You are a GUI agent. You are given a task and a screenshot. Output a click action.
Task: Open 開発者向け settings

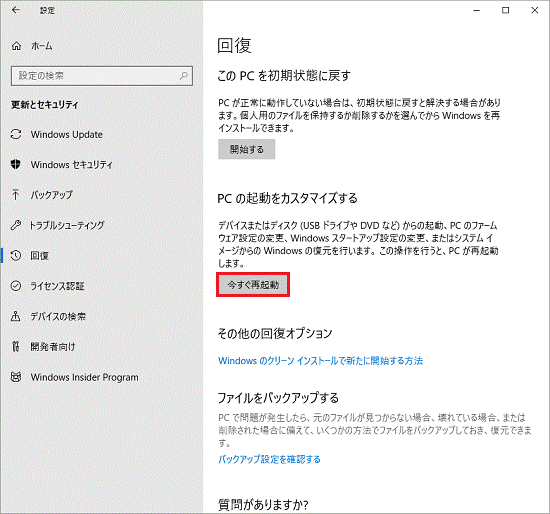53,347
